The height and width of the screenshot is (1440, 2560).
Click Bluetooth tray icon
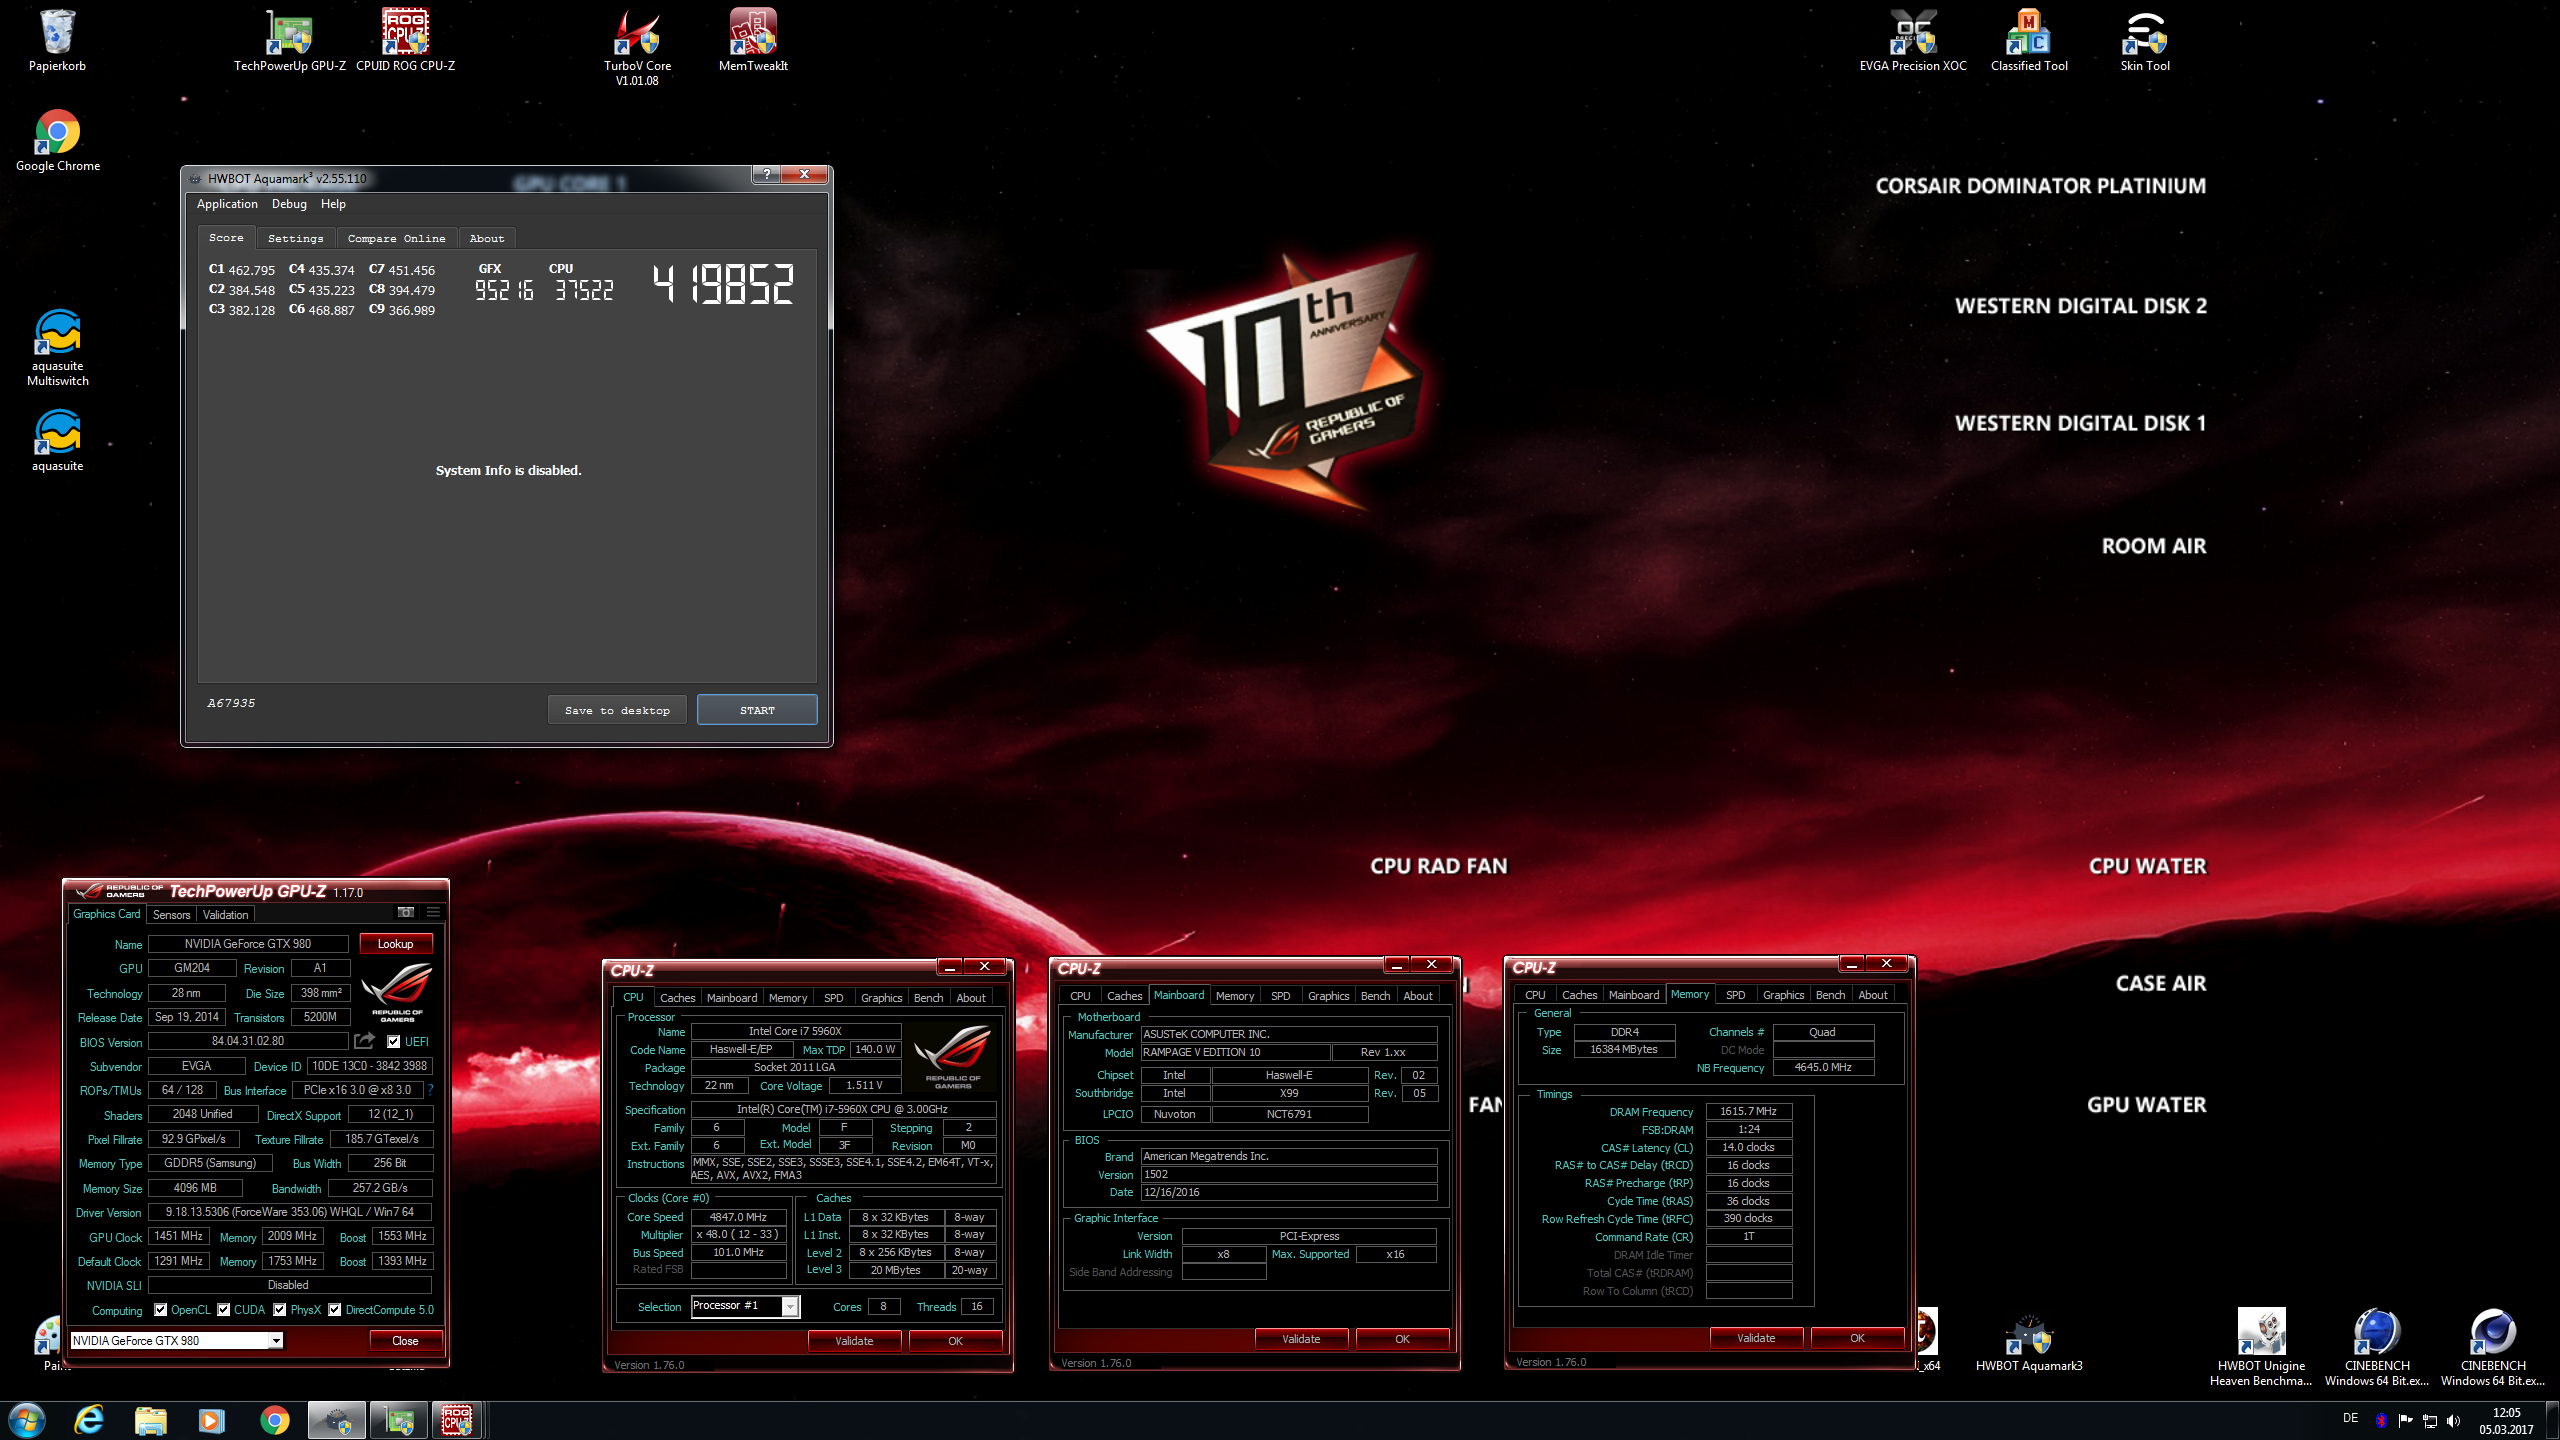point(2381,1421)
